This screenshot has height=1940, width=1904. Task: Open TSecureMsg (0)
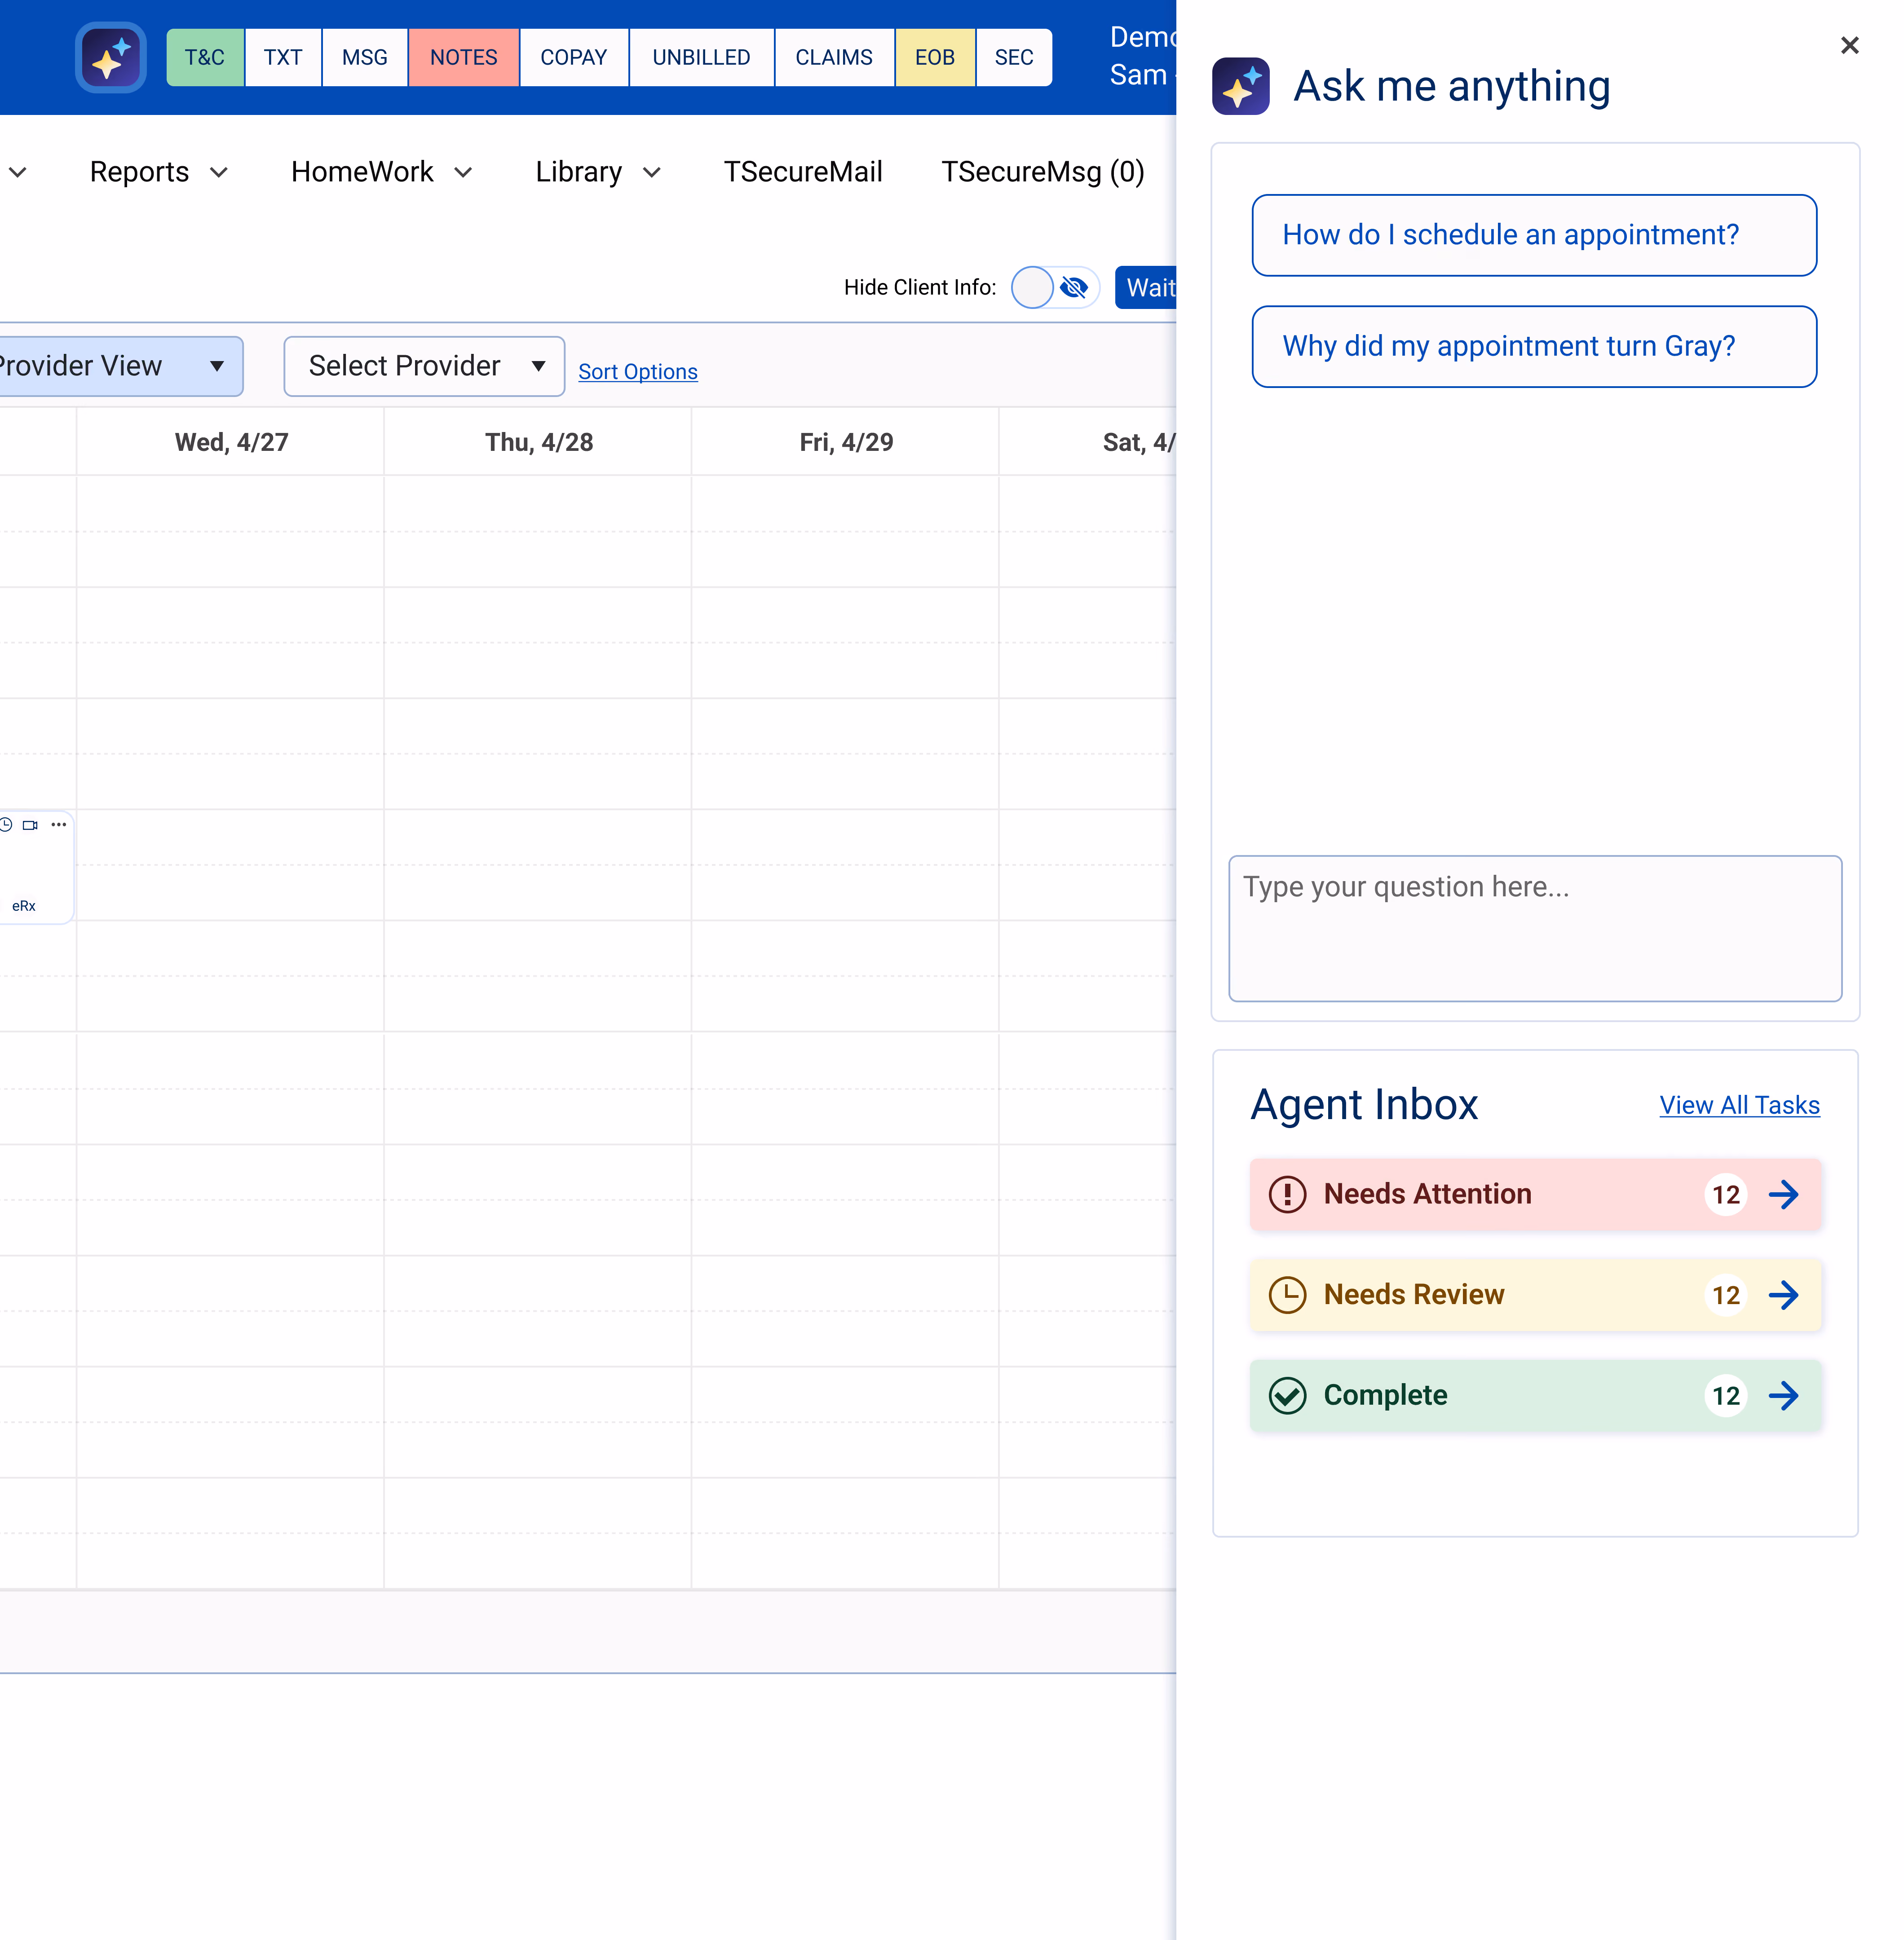pos(1043,172)
